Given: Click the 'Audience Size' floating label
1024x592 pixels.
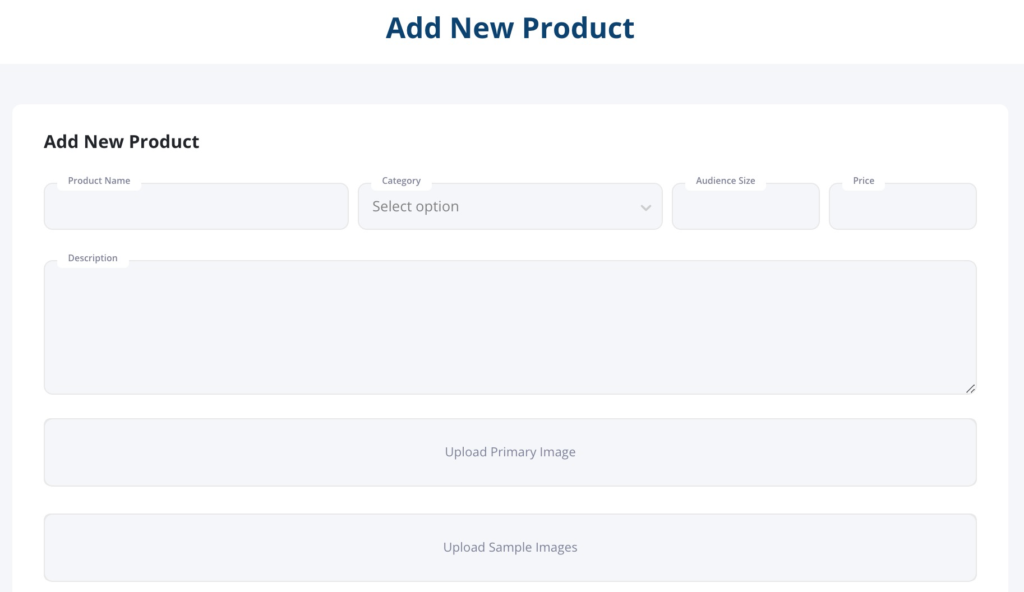Looking at the screenshot, I should 725,180.
